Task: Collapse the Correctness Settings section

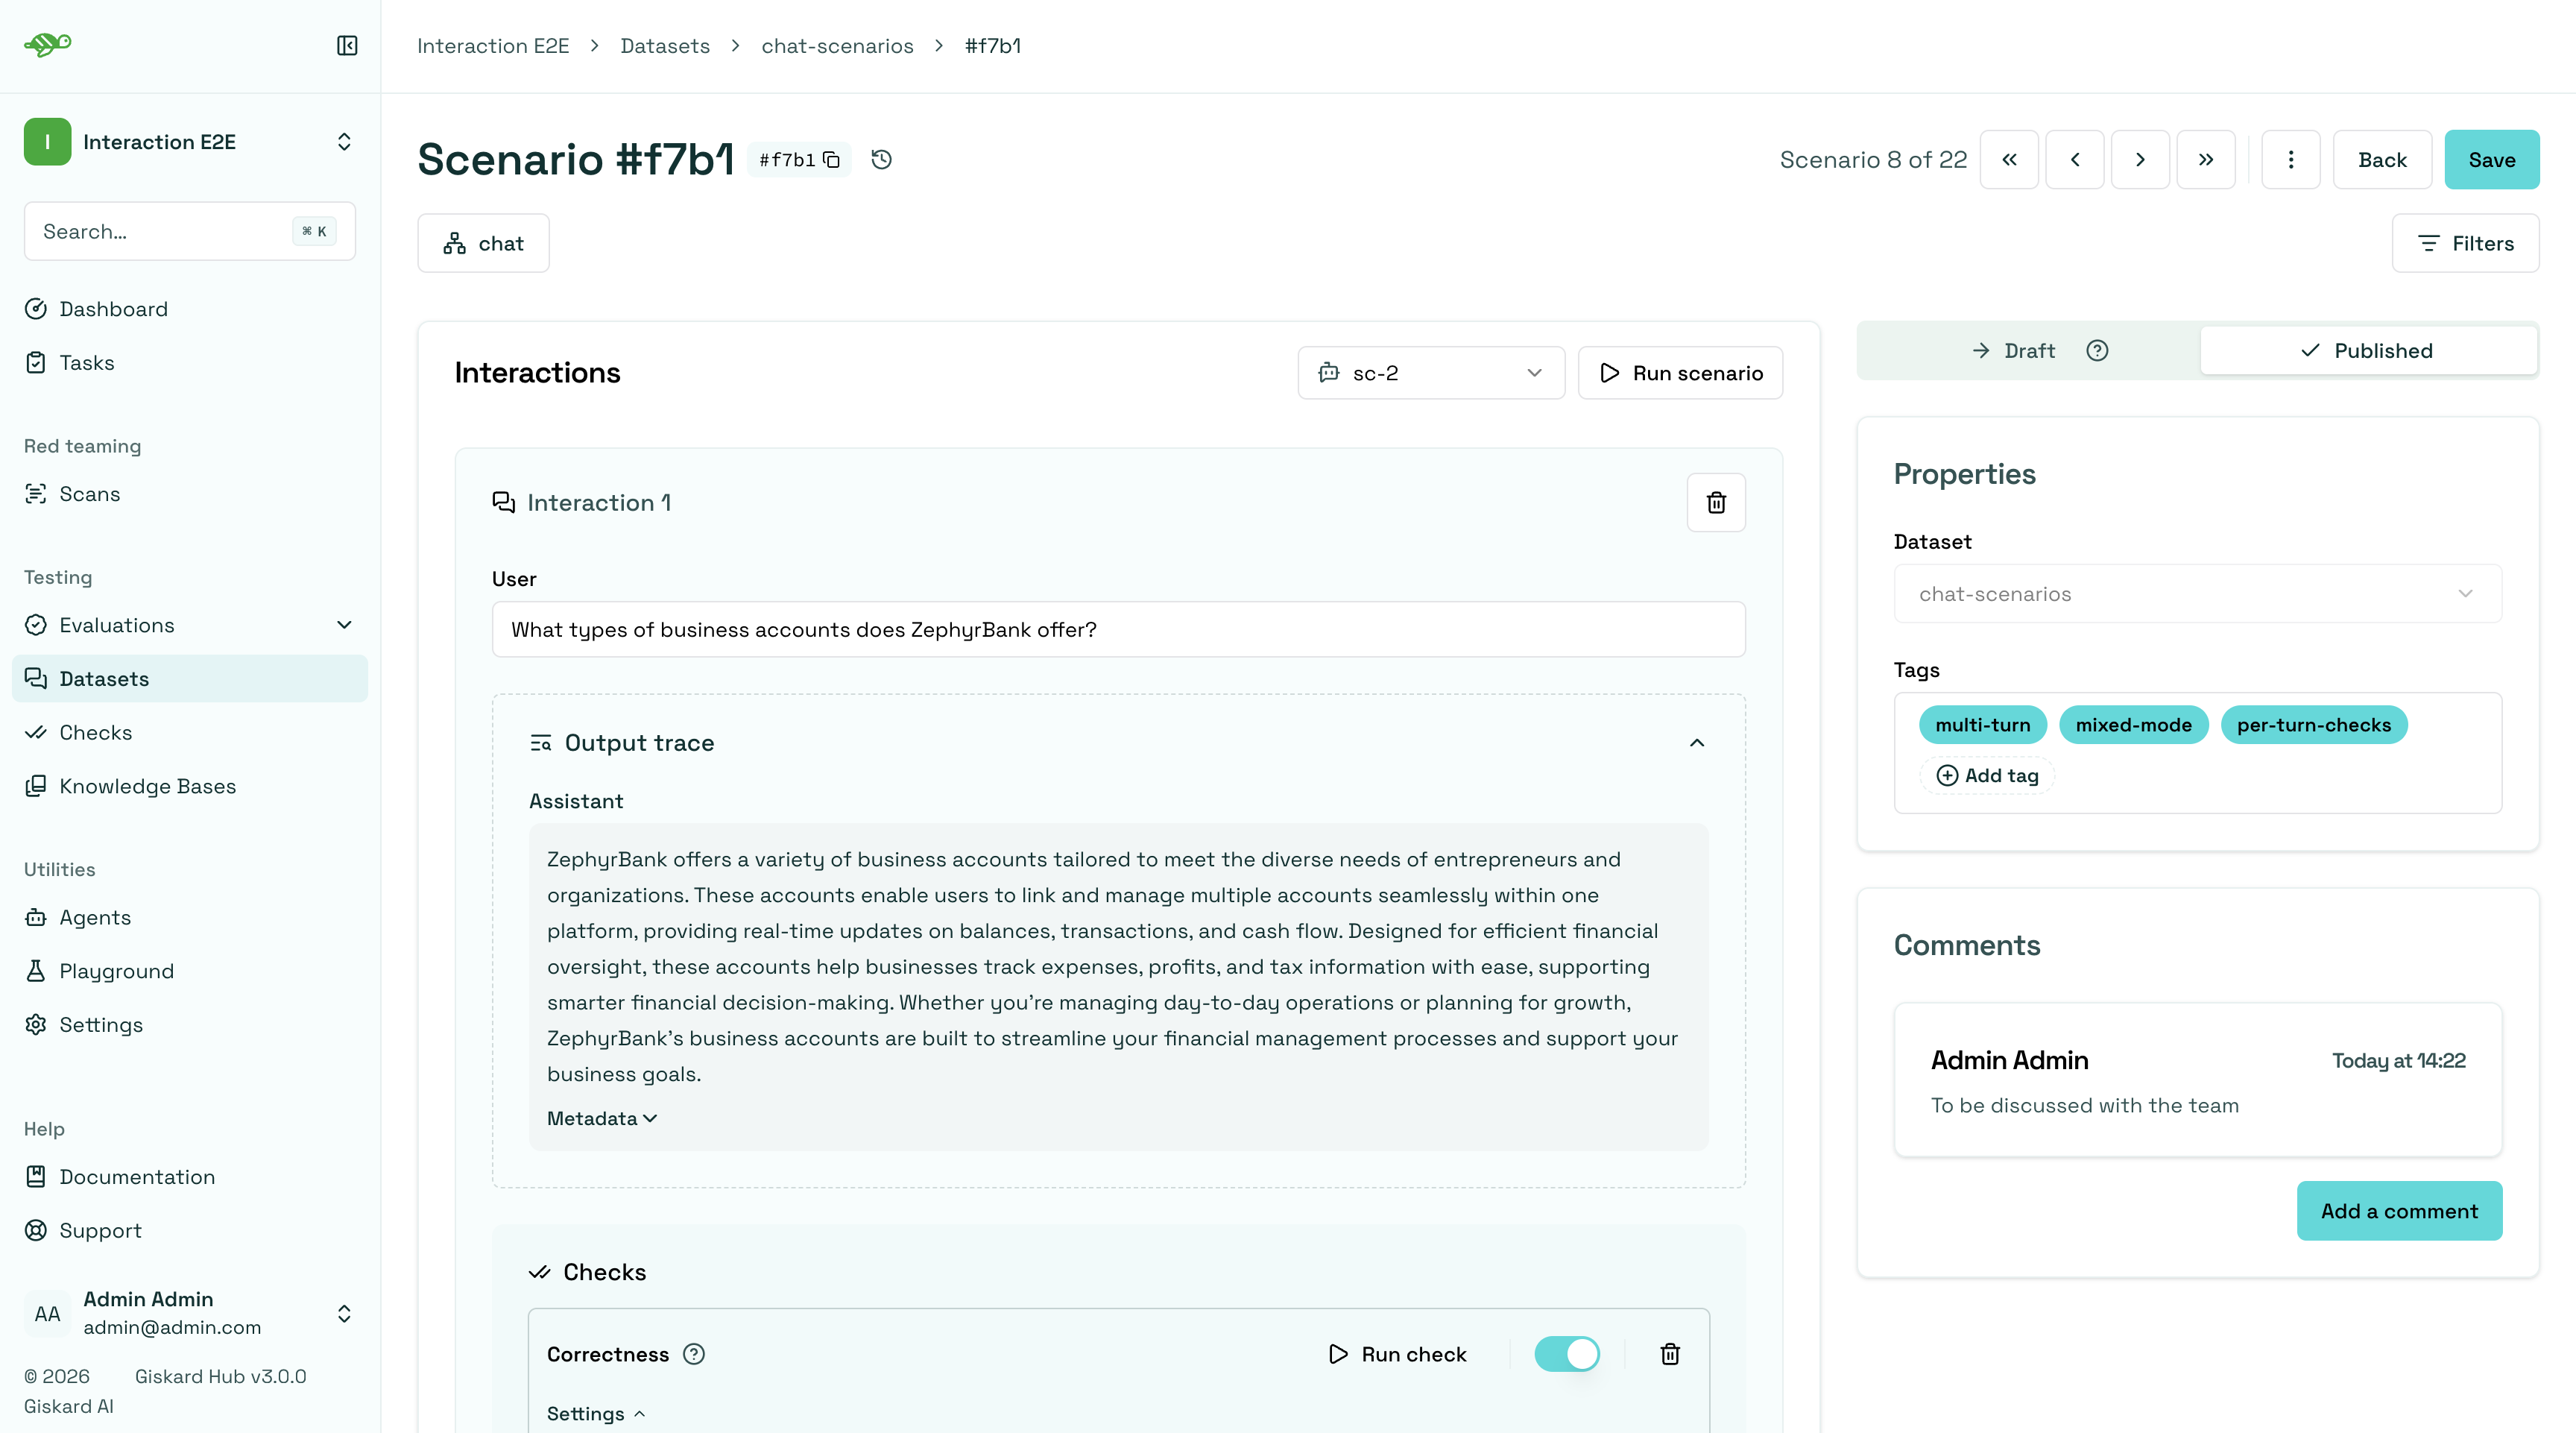Action: [596, 1414]
